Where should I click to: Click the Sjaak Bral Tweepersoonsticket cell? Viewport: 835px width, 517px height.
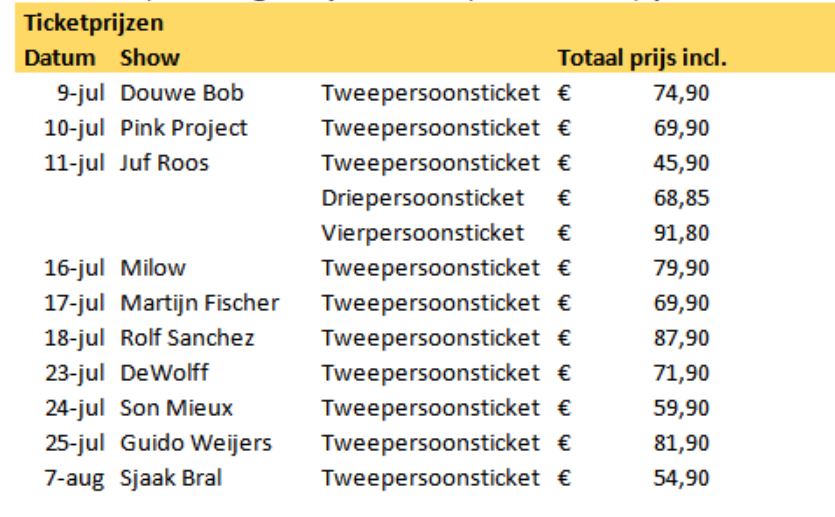[430, 478]
